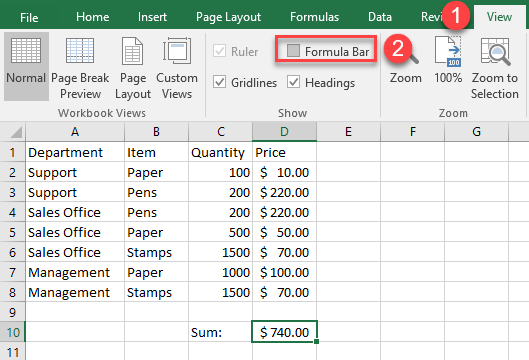This screenshot has height=360, width=529.
Task: Select the View ribbon tab
Action: (499, 17)
